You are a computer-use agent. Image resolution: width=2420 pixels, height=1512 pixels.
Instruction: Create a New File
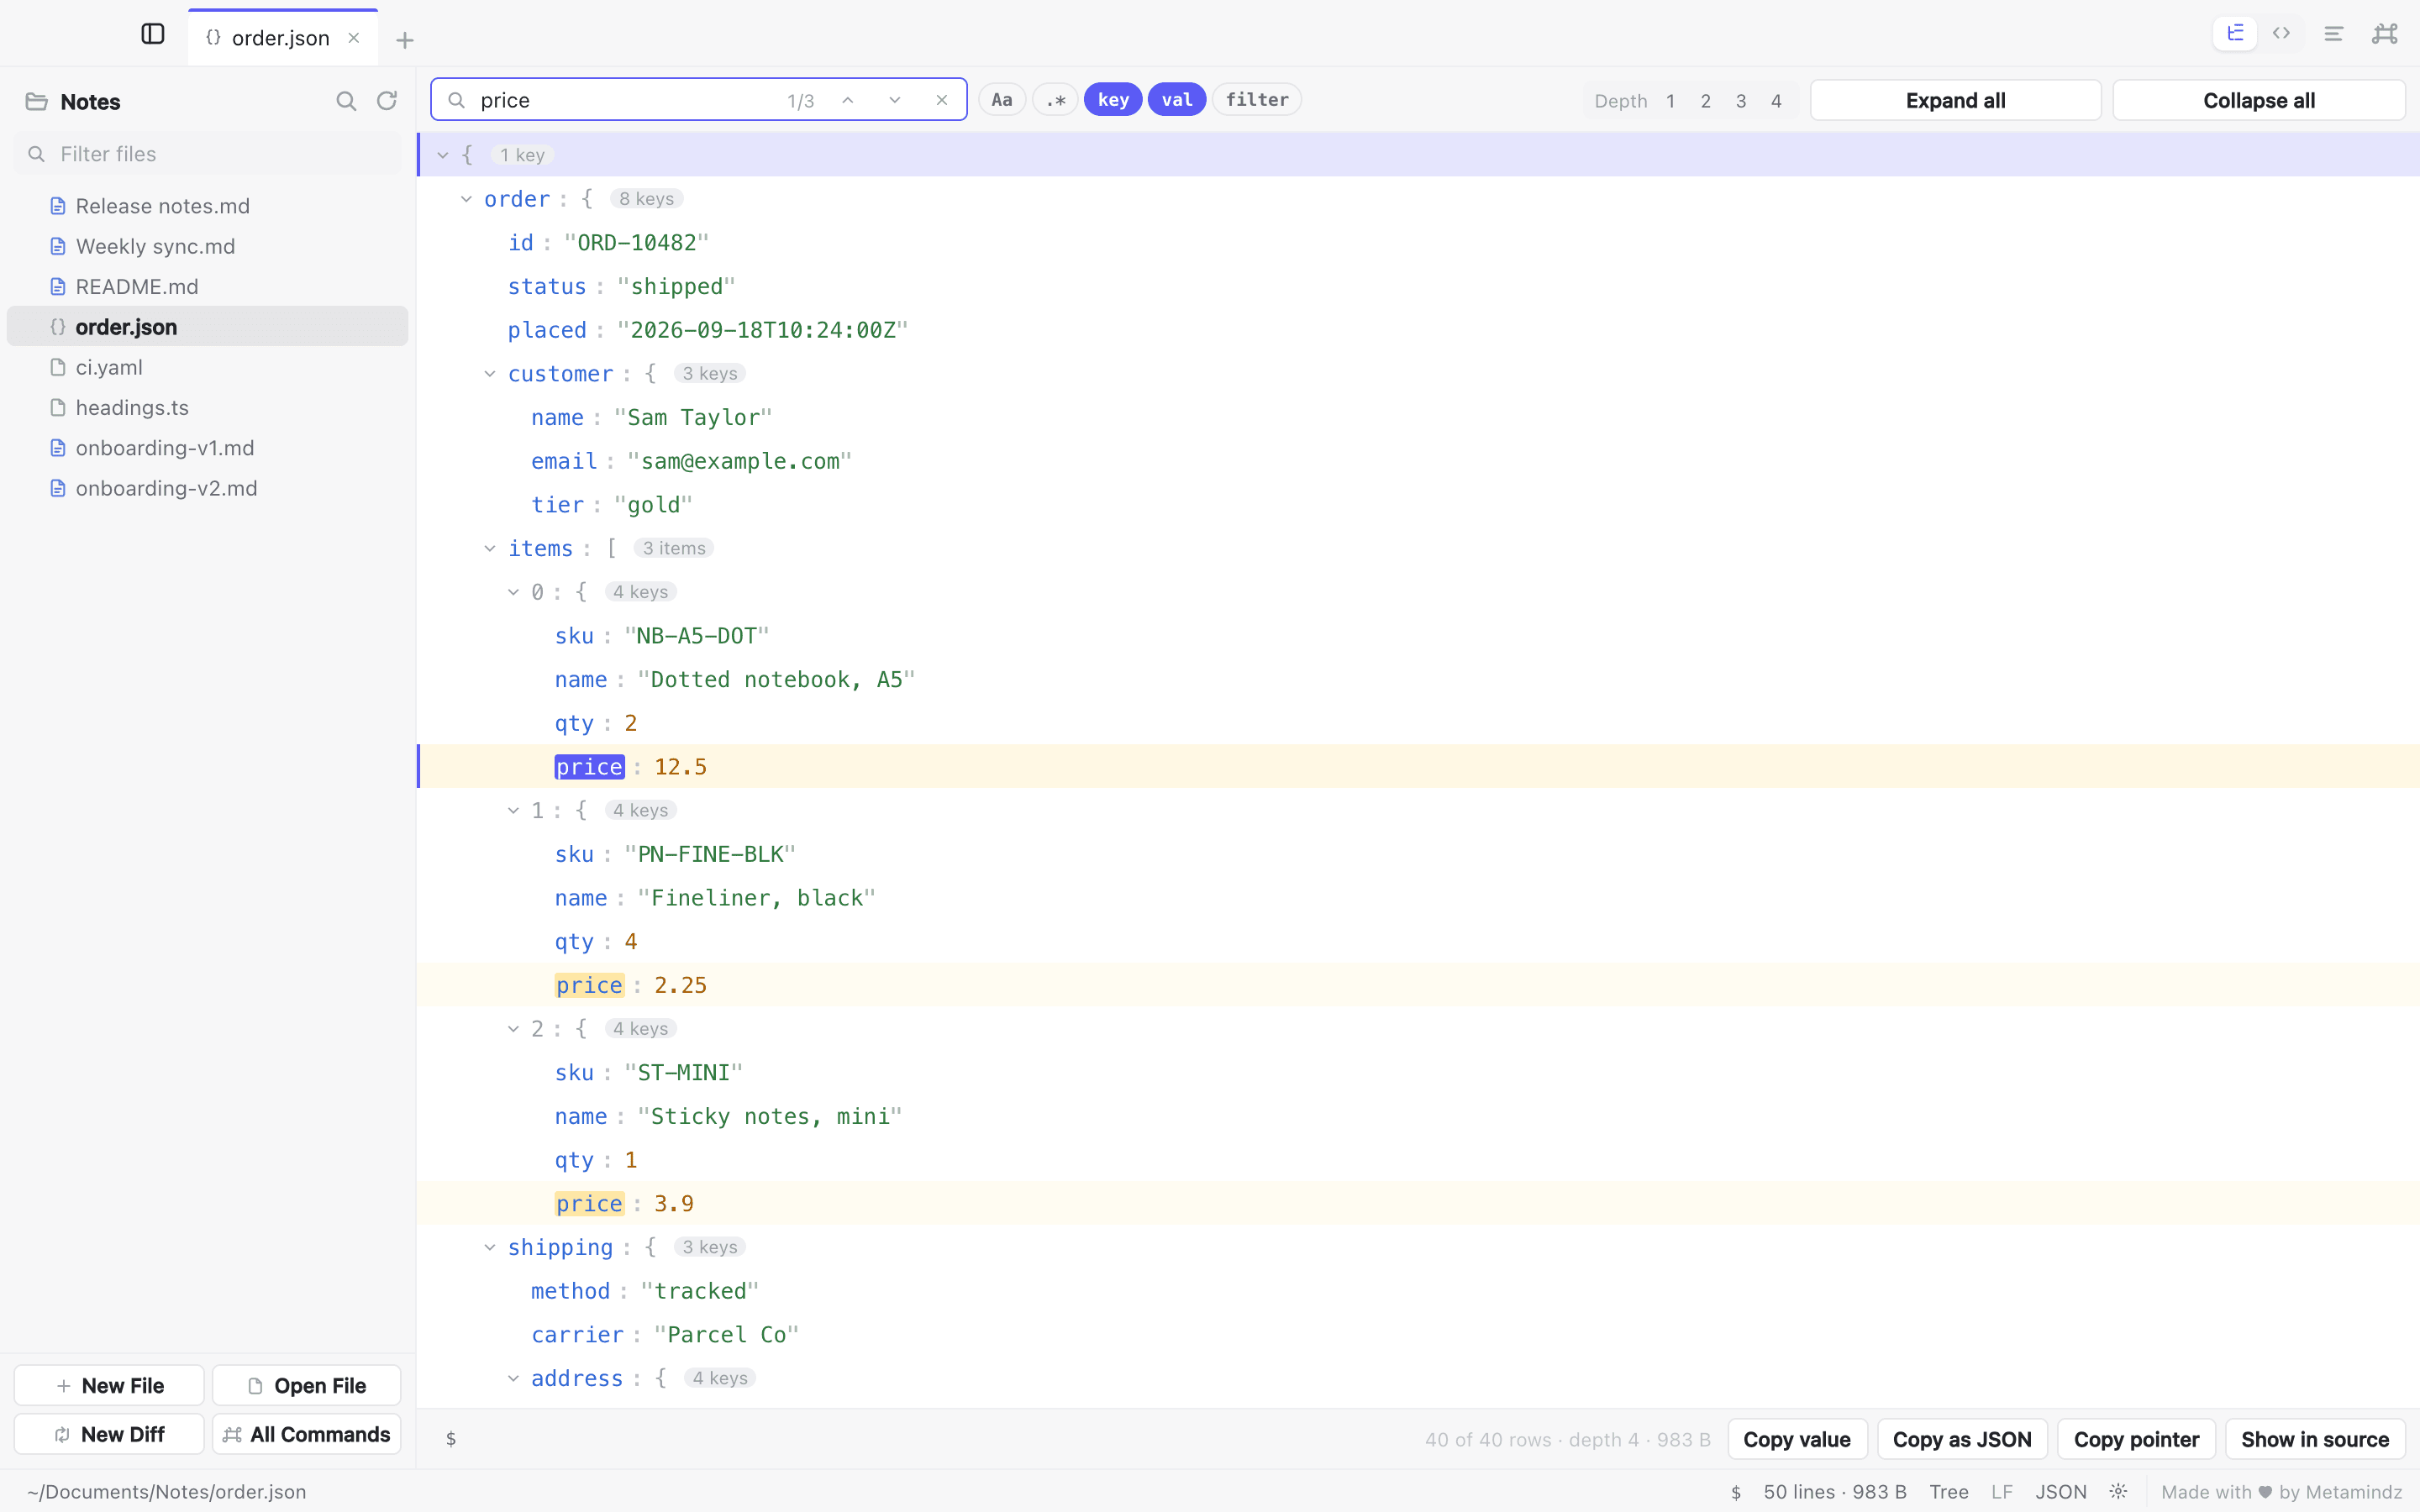coord(109,1385)
